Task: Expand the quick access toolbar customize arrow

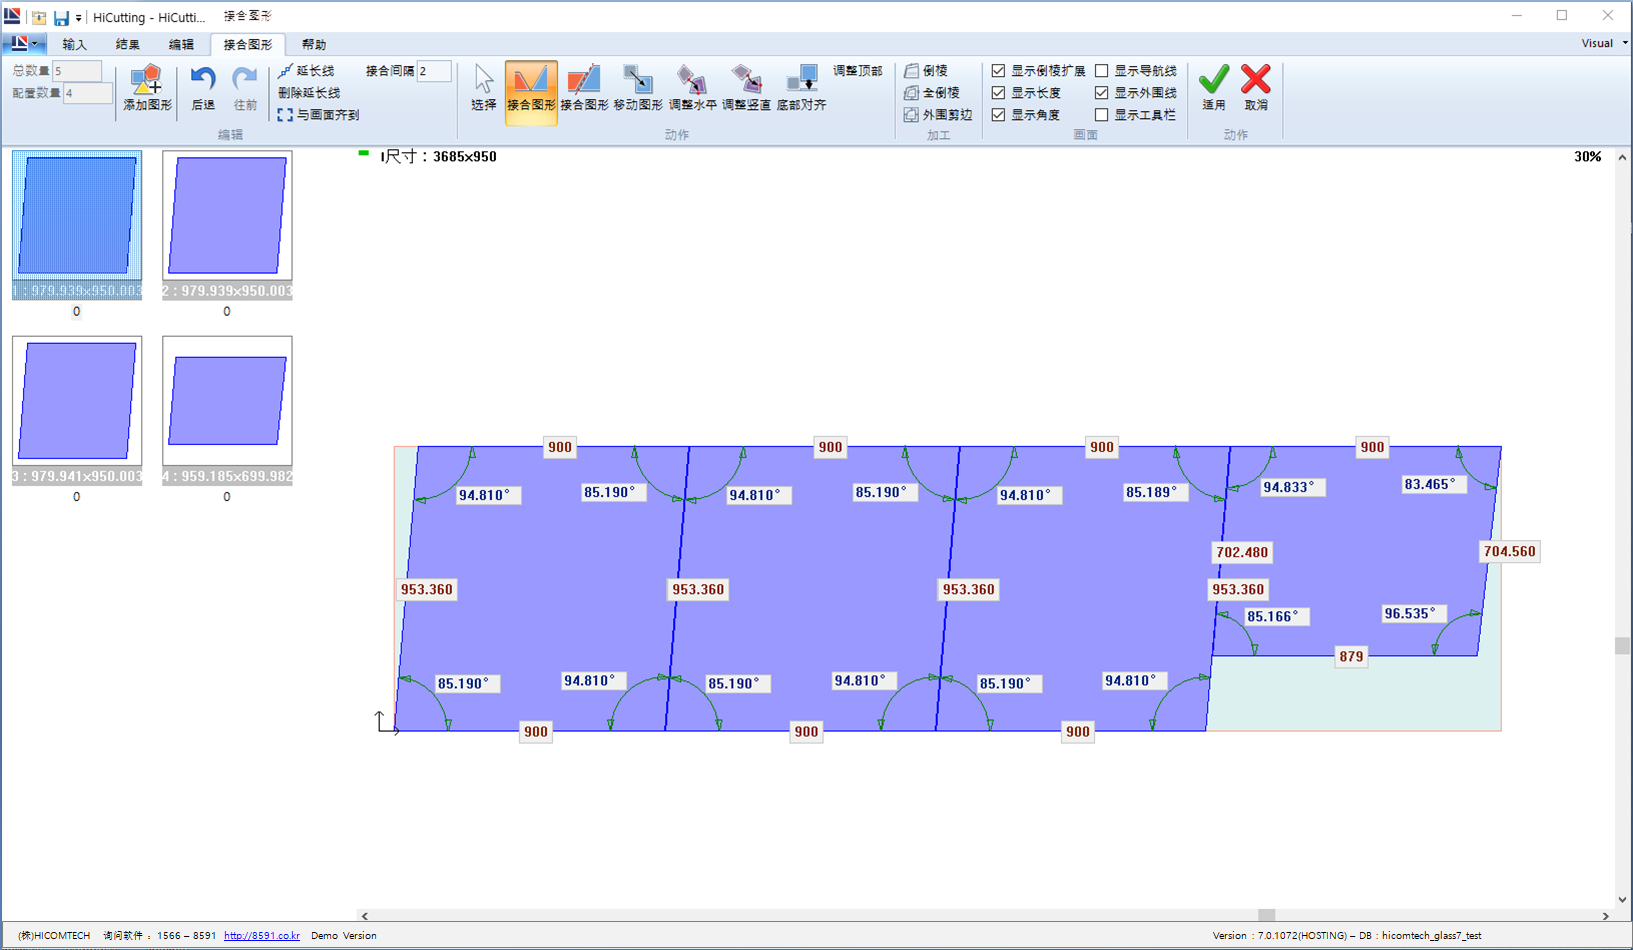Action: (79, 18)
